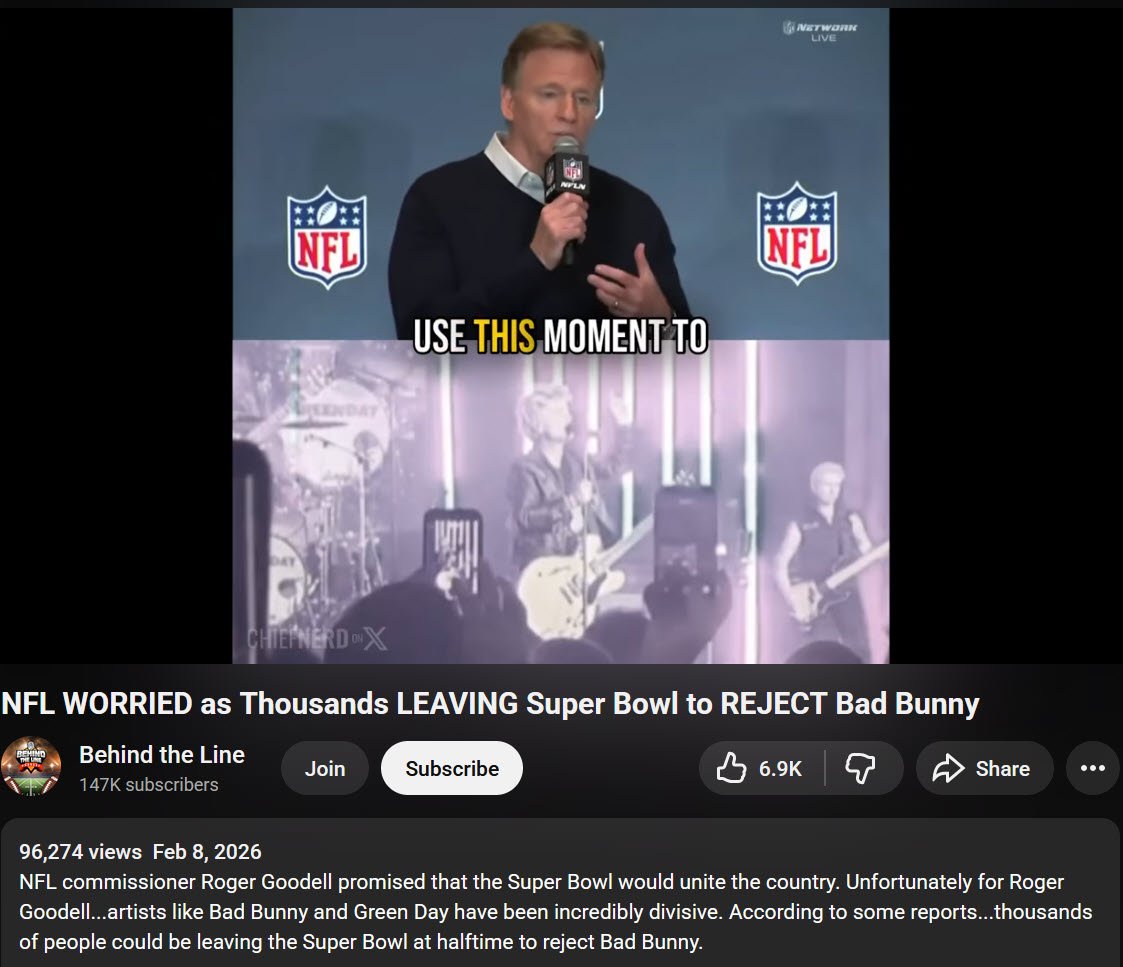Click the Share arrow icon

(x=948, y=768)
